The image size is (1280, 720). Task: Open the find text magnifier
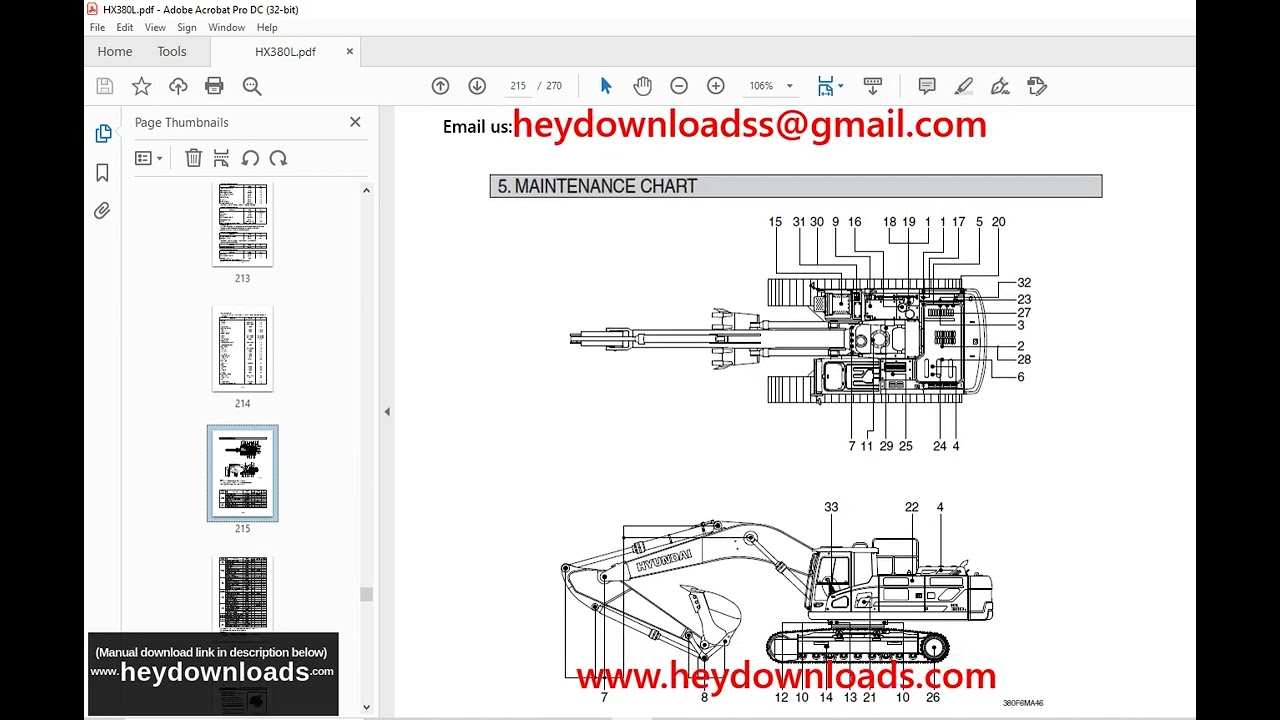[x=252, y=86]
